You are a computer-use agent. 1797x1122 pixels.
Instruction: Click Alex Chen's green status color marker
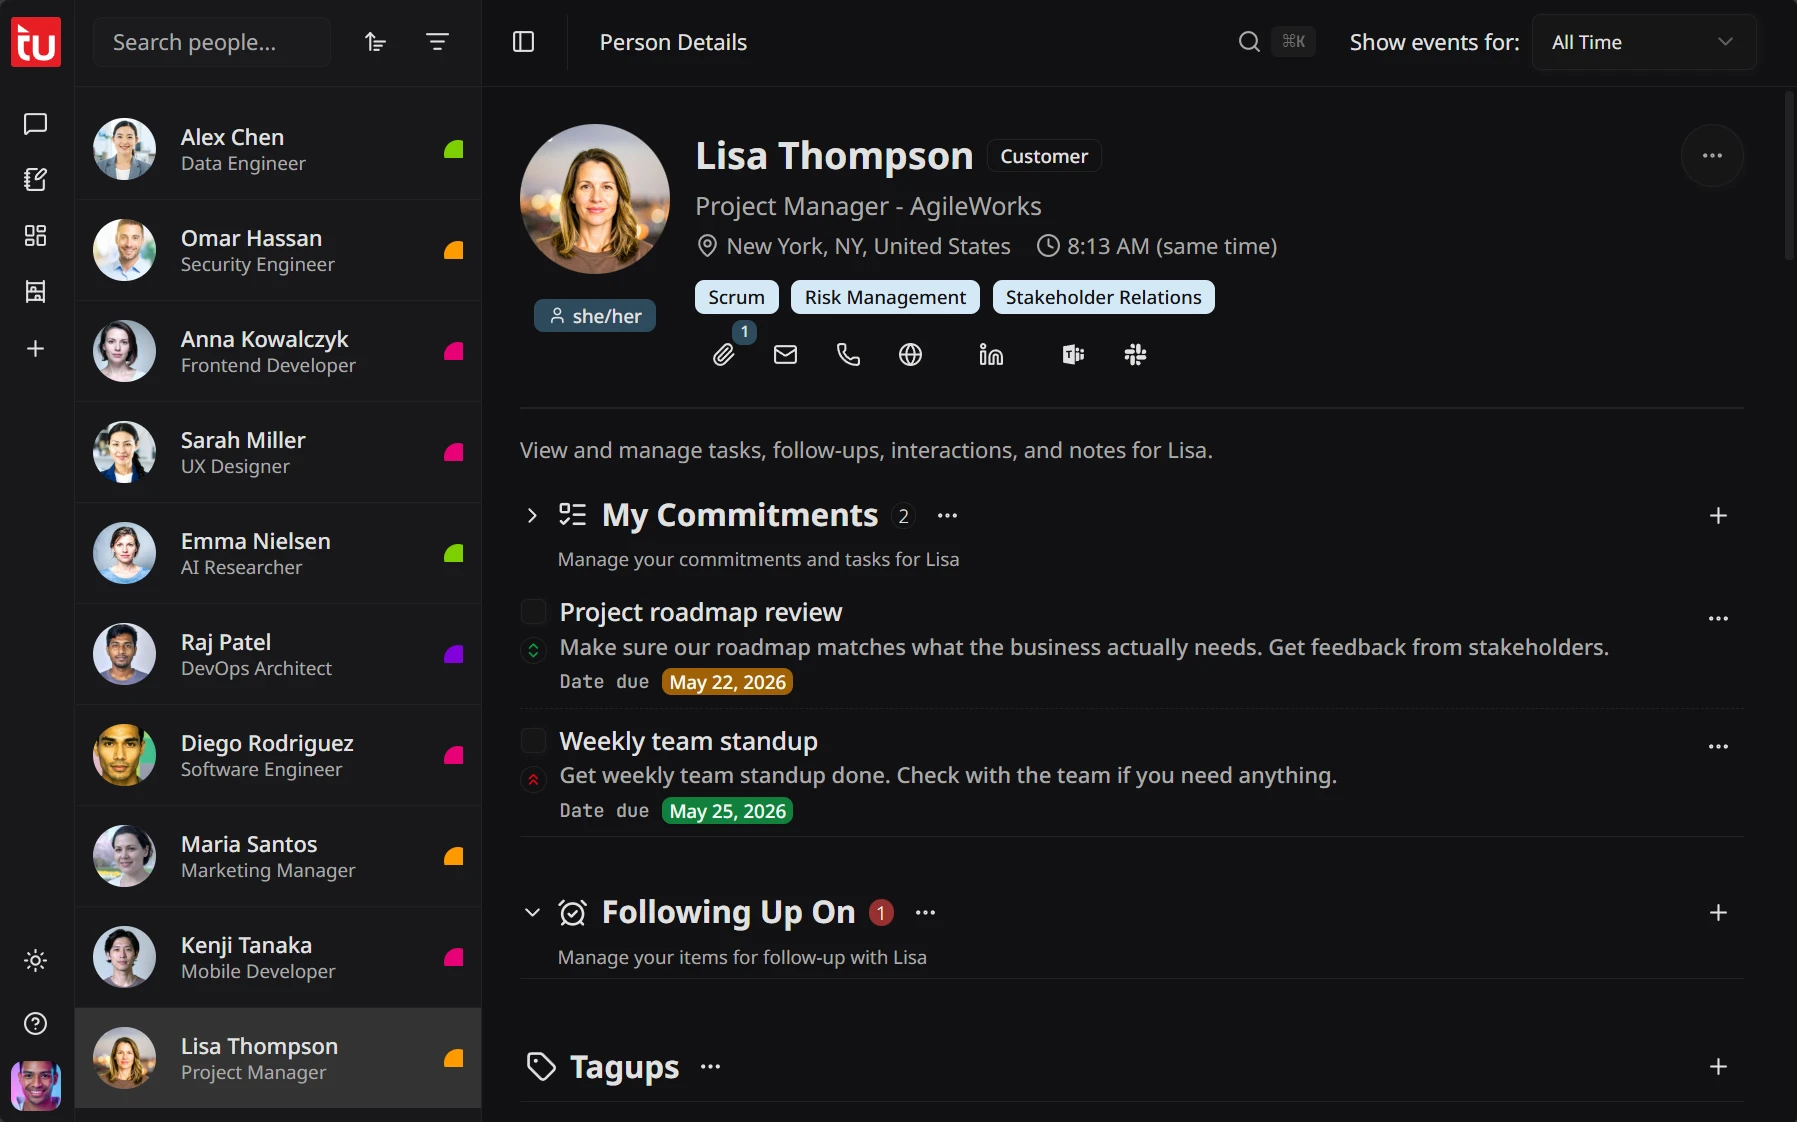454,149
